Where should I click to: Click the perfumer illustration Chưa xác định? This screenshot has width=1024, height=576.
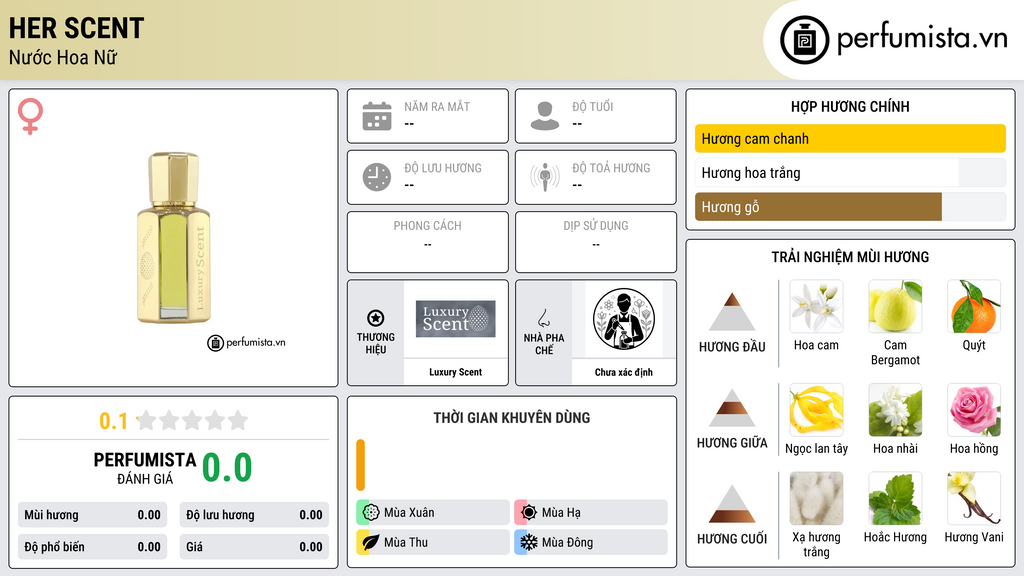(x=624, y=319)
